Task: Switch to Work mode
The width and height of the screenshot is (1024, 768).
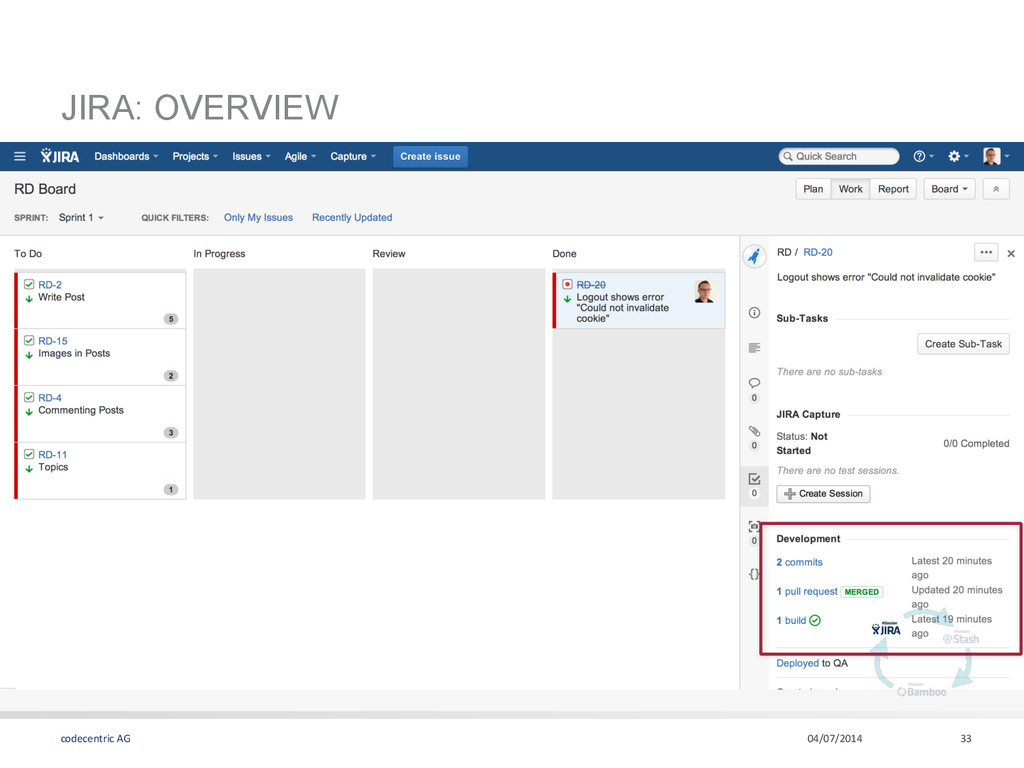Action: coord(850,189)
